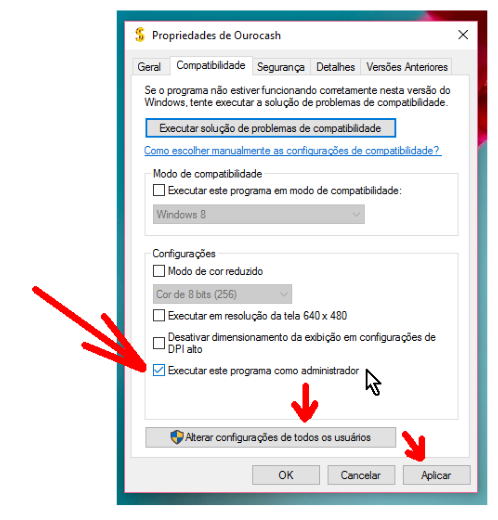The height and width of the screenshot is (520, 498).
Task: Confirm with the OK button
Action: pyautogui.click(x=286, y=475)
